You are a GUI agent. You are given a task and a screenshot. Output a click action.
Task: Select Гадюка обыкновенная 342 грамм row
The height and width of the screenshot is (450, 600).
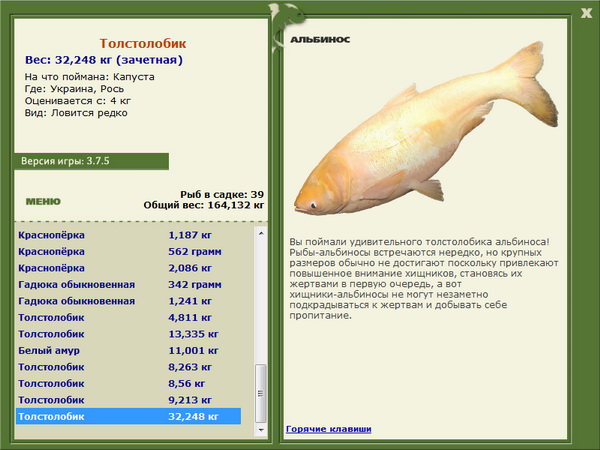pyautogui.click(x=128, y=284)
